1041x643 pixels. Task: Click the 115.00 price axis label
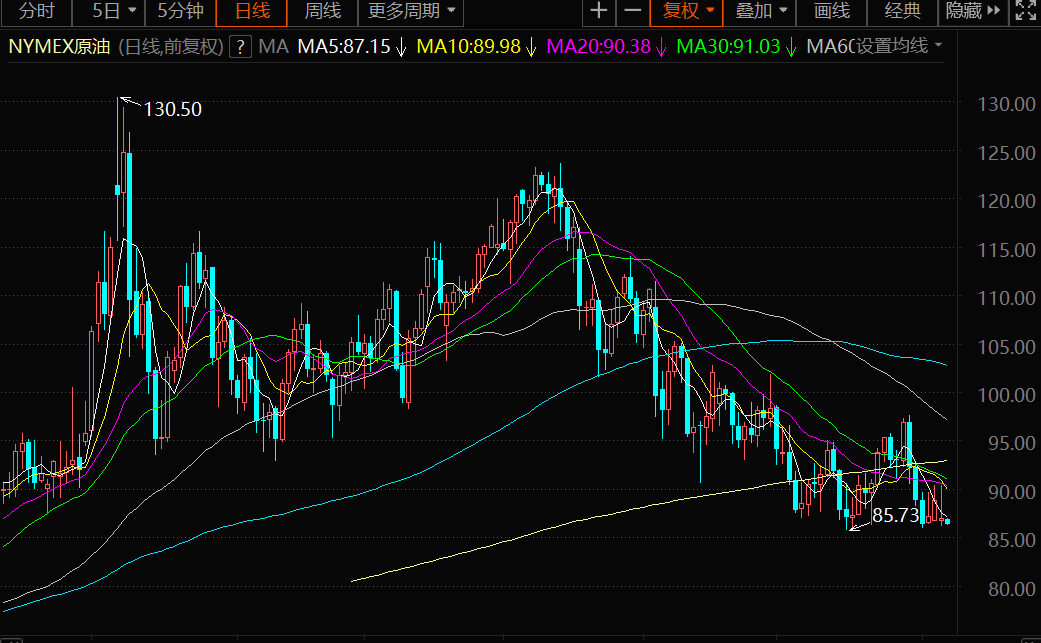tap(1006, 250)
